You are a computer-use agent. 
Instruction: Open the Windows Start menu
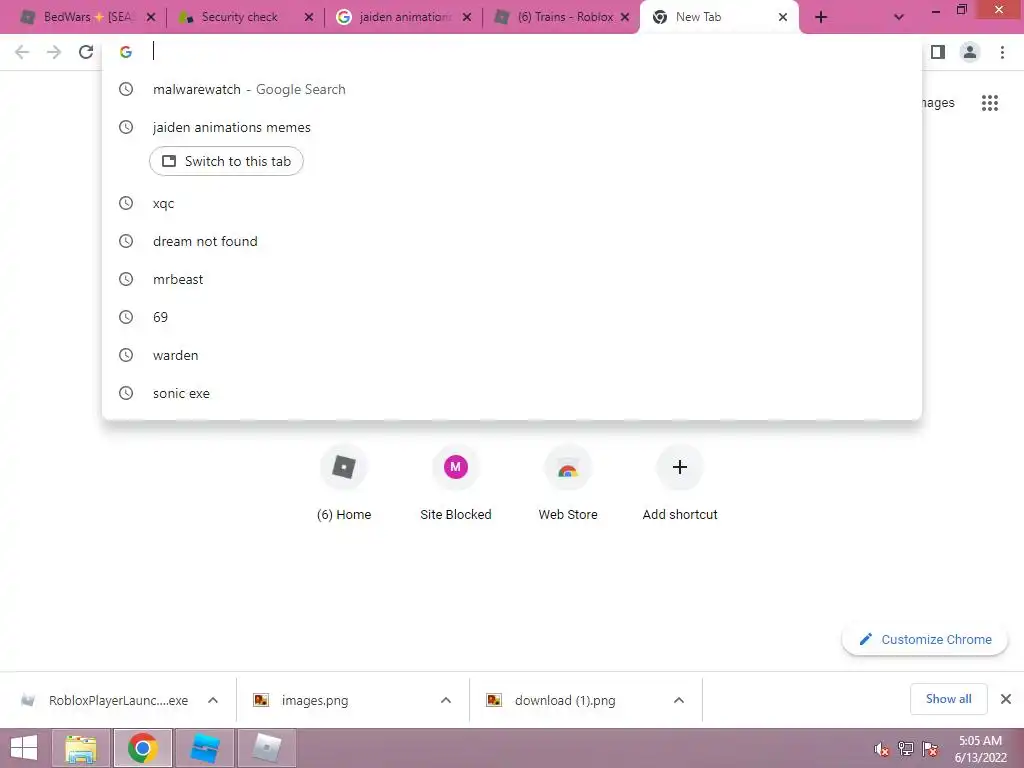click(x=24, y=748)
